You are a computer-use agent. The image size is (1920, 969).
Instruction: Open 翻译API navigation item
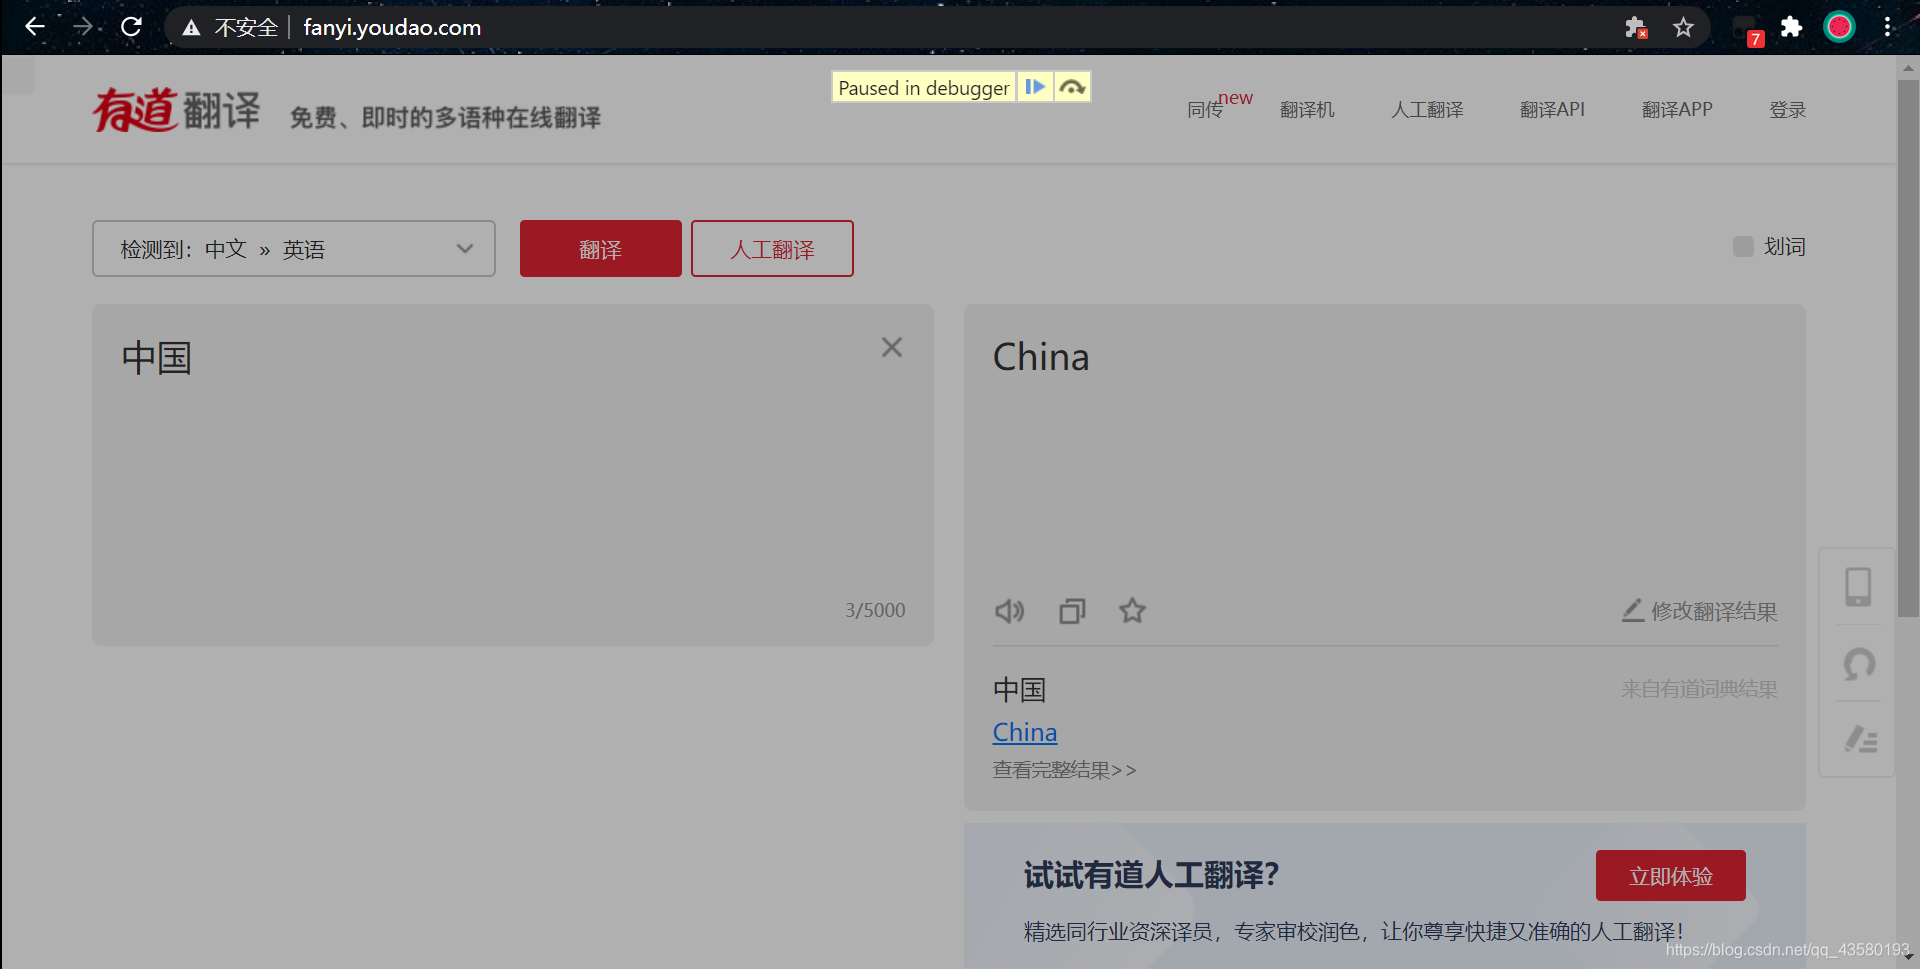[x=1552, y=110]
